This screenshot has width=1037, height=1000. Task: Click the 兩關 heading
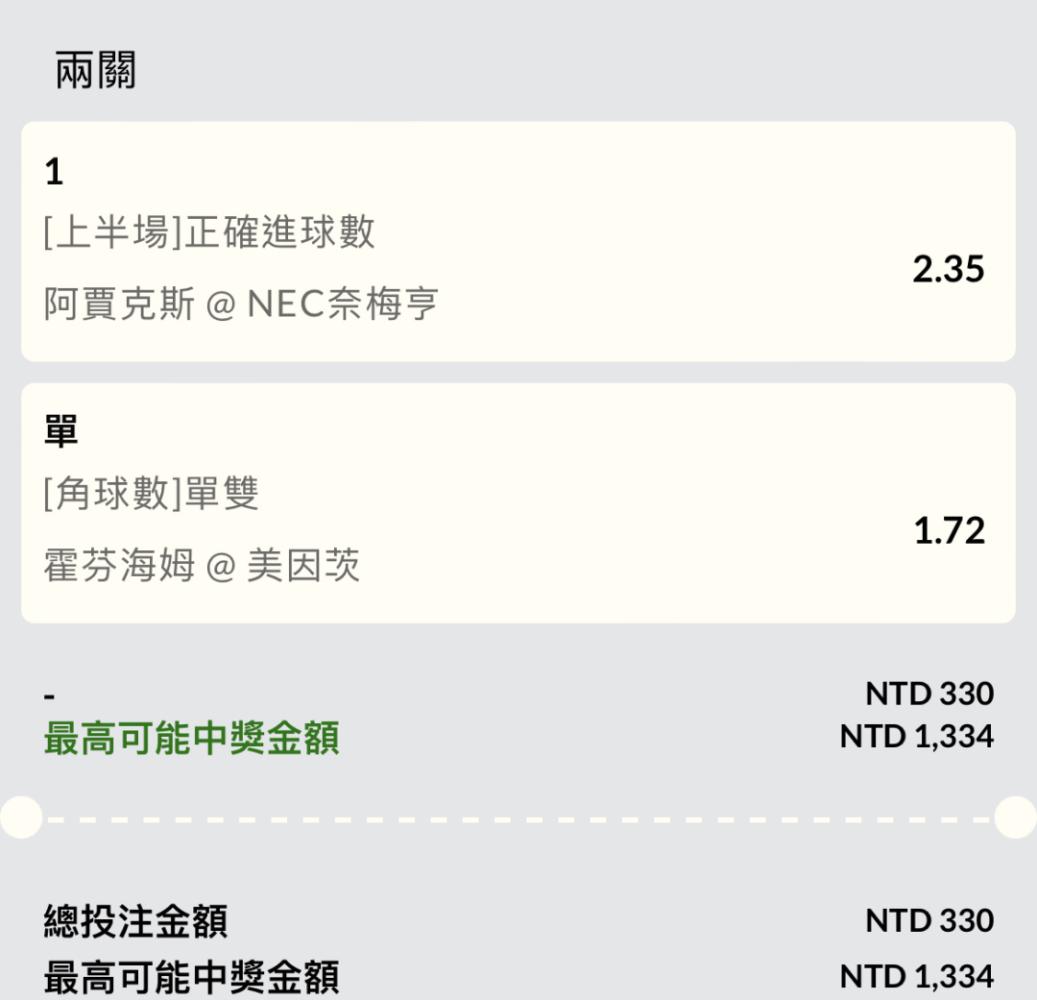coord(95,70)
